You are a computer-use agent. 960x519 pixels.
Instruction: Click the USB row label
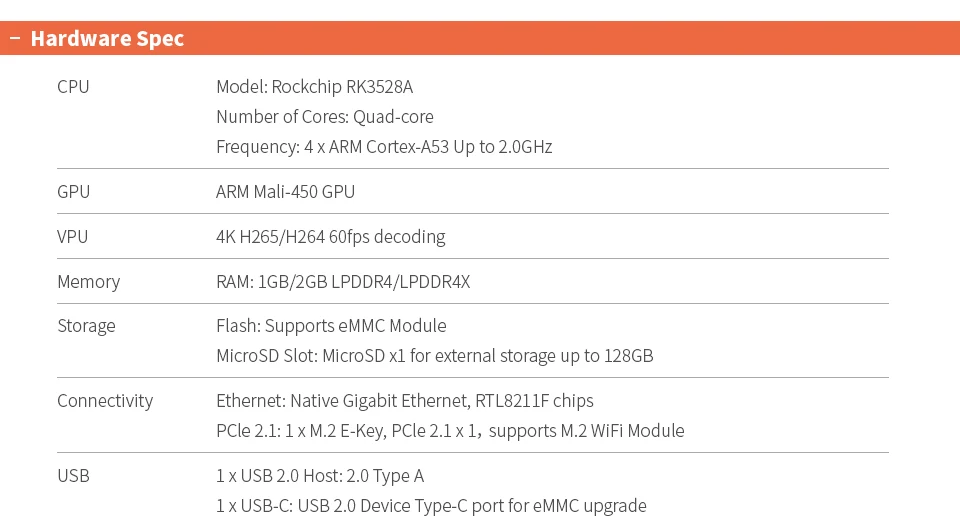[73, 476]
